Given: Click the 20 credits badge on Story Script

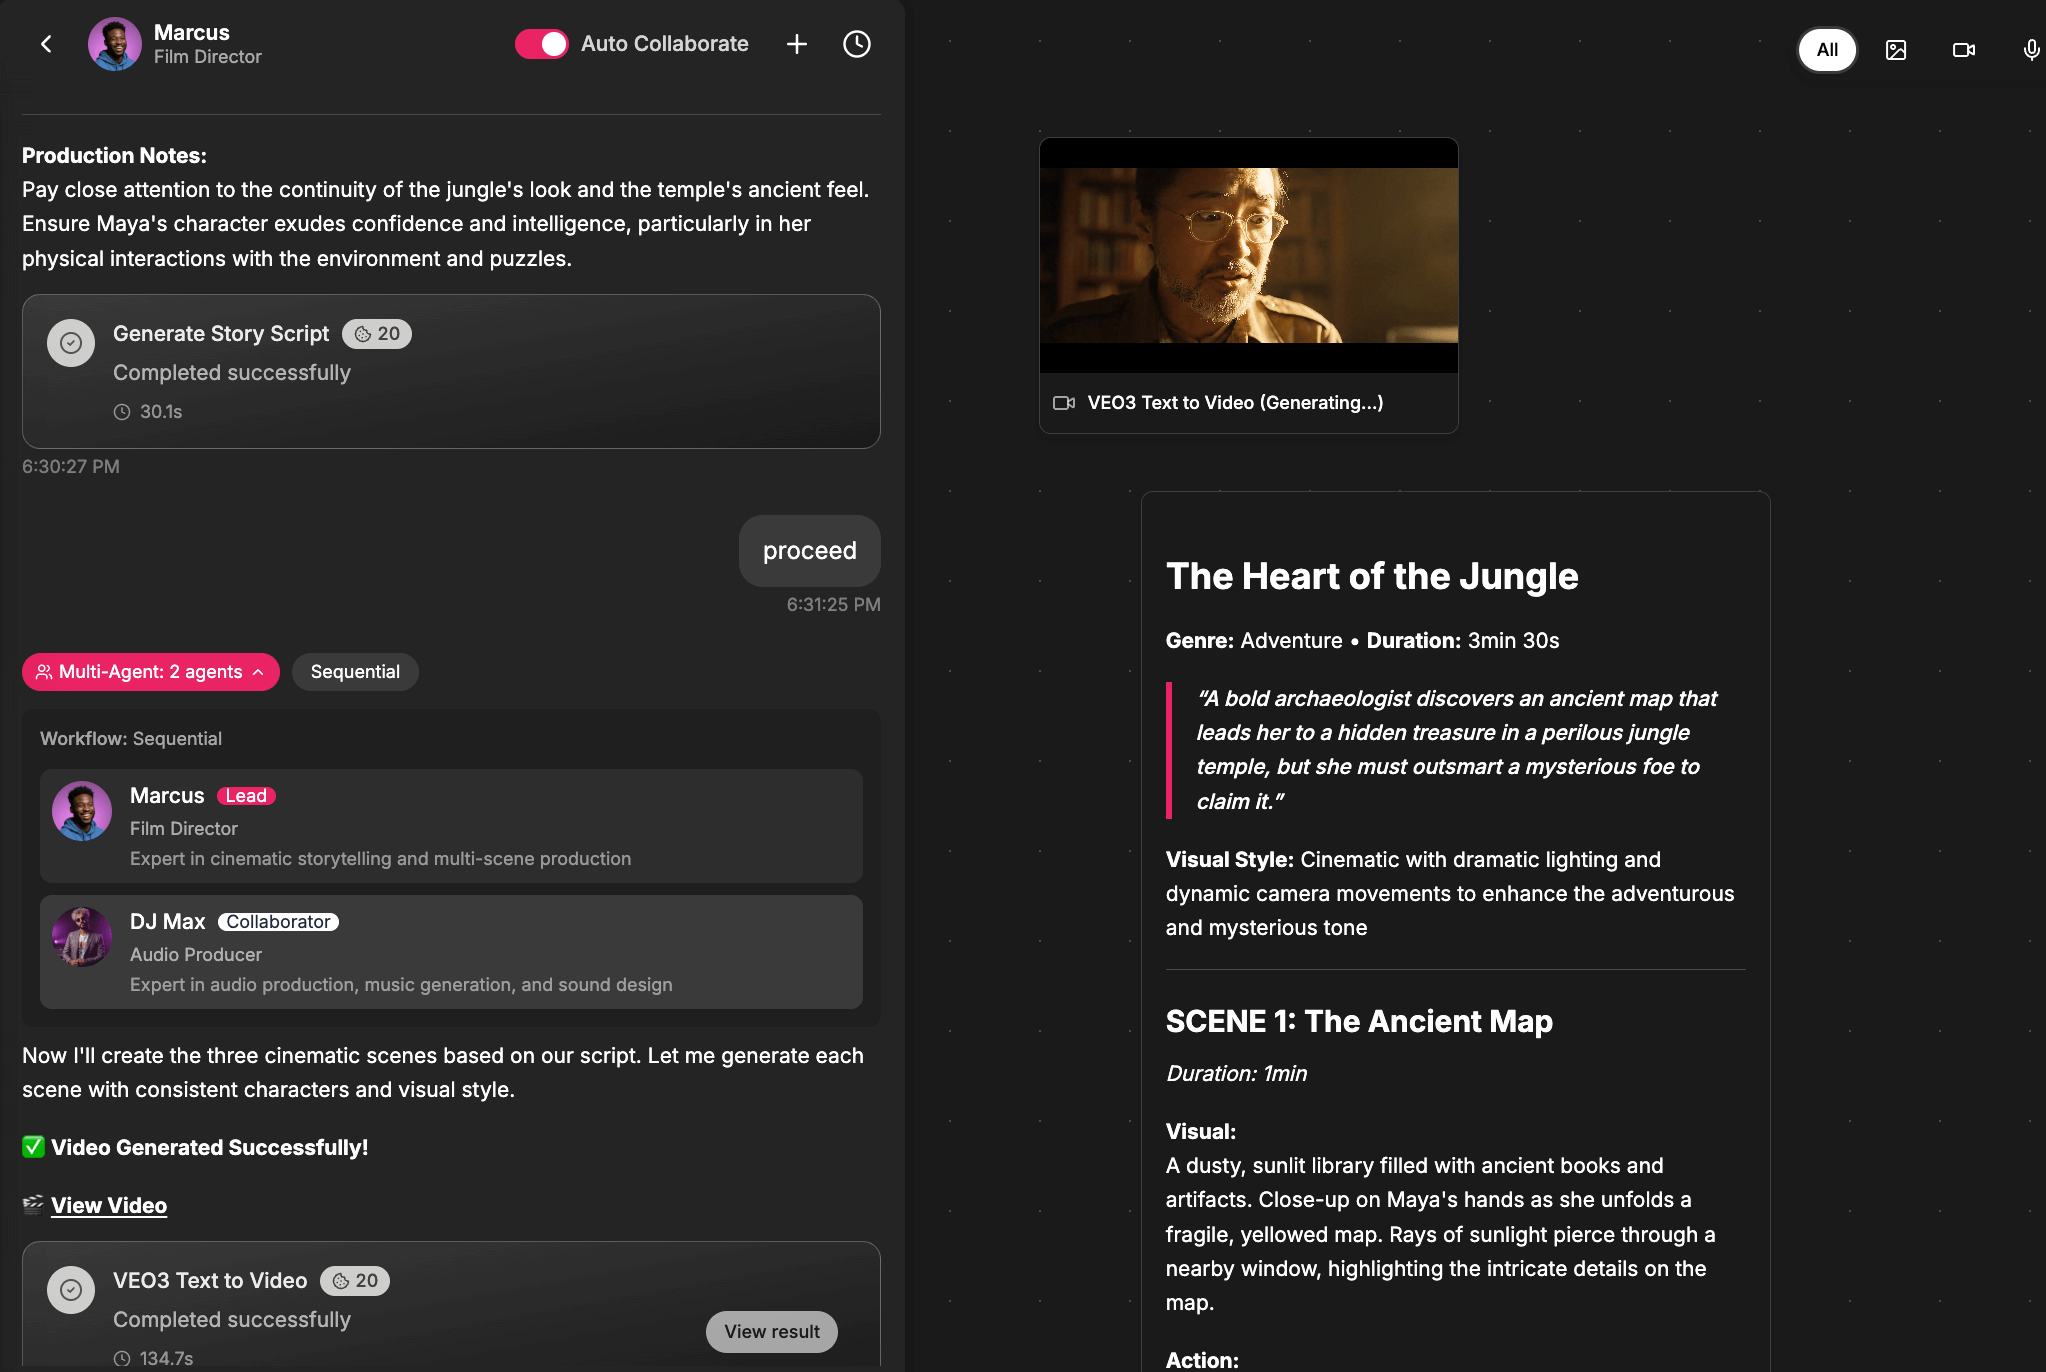Looking at the screenshot, I should 377,334.
